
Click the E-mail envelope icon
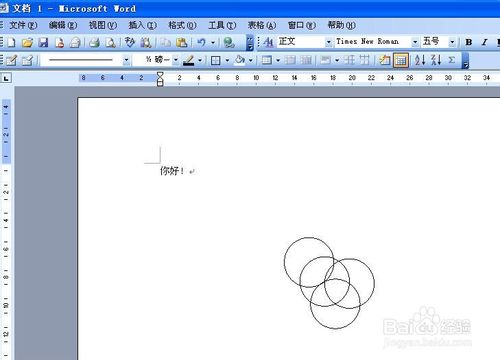[75, 42]
